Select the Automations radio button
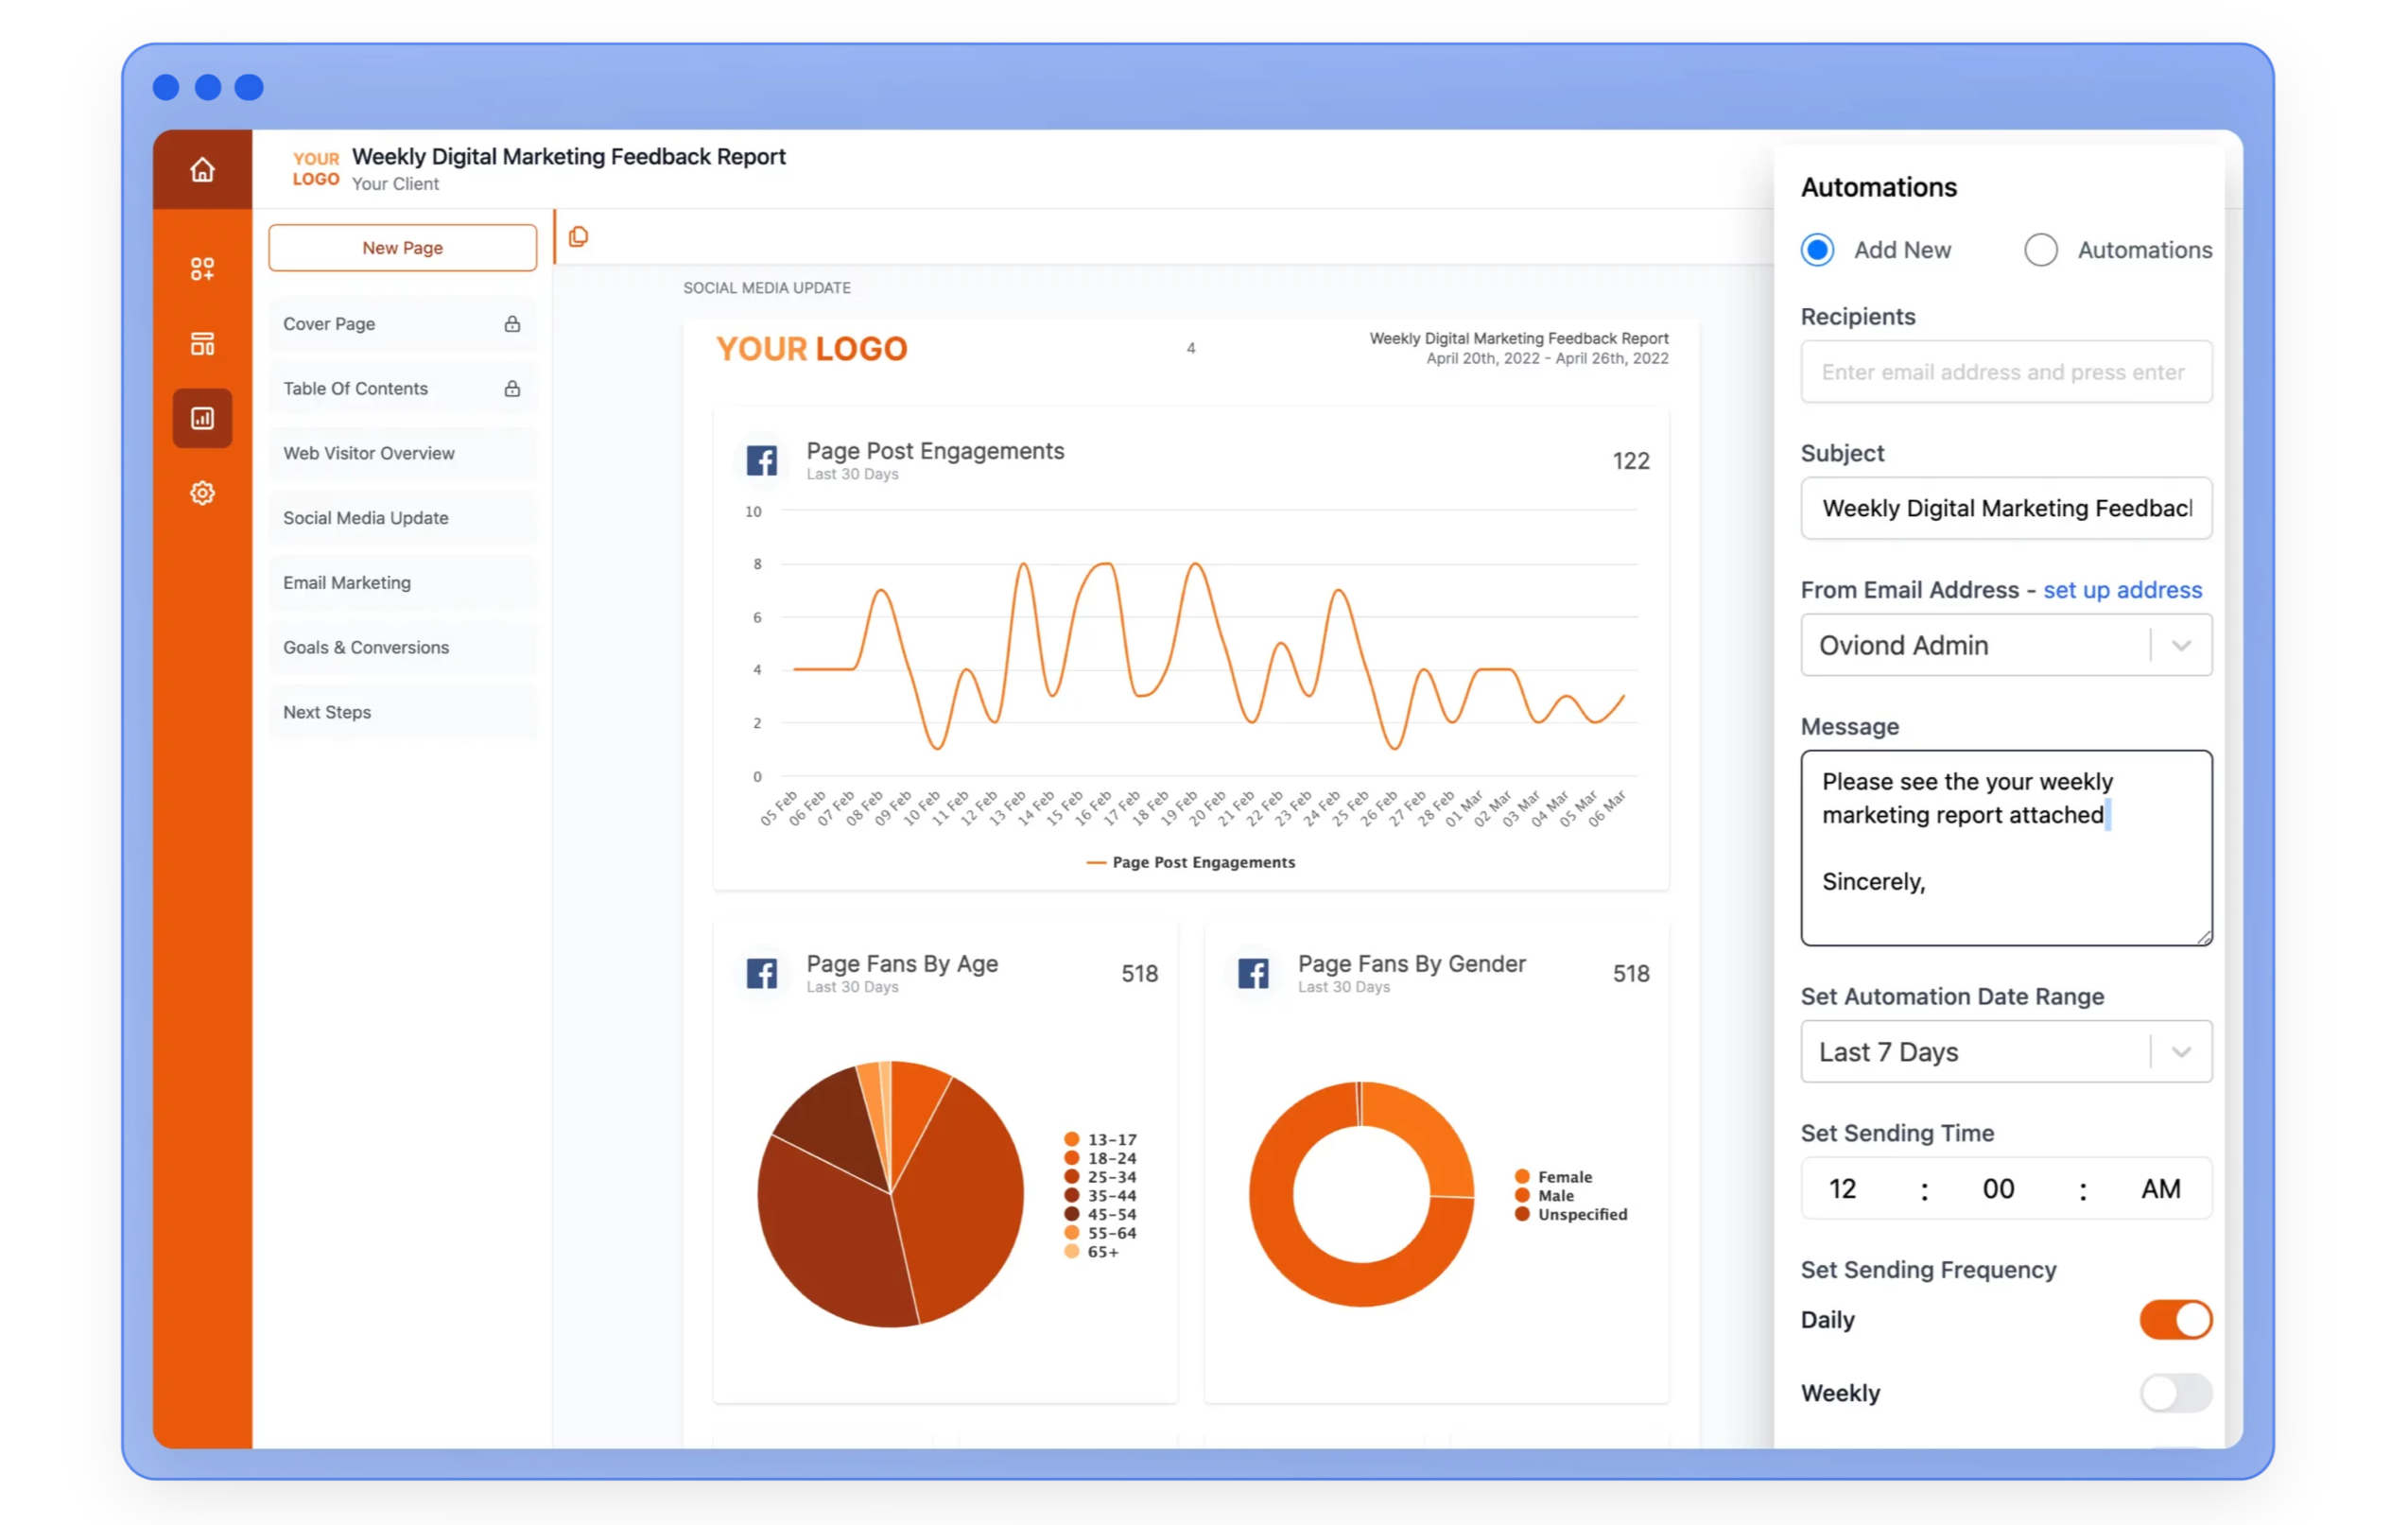The image size is (2408, 1525). (2040, 250)
